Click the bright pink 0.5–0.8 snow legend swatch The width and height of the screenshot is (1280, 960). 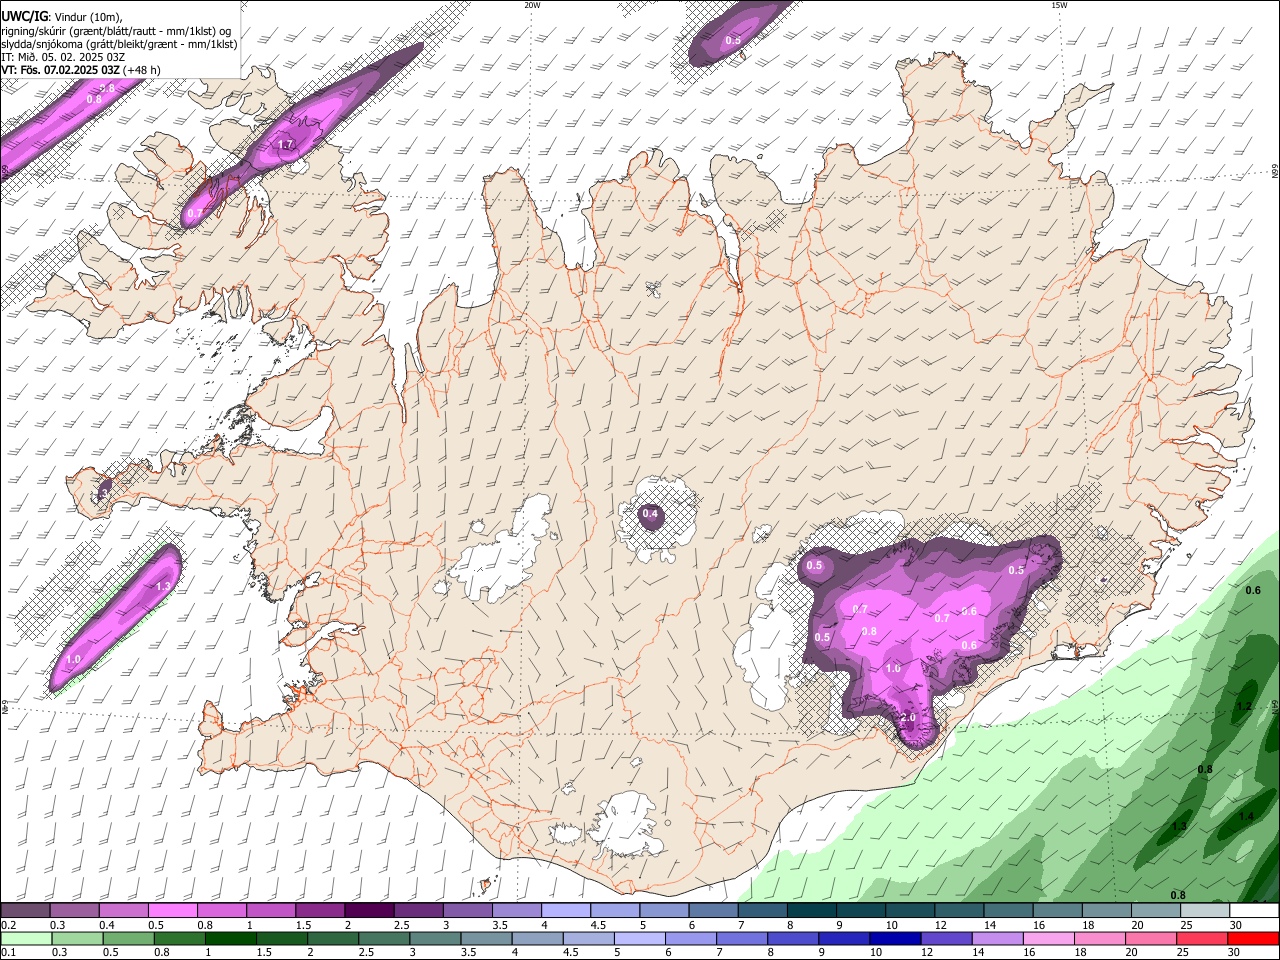[x=172, y=911]
